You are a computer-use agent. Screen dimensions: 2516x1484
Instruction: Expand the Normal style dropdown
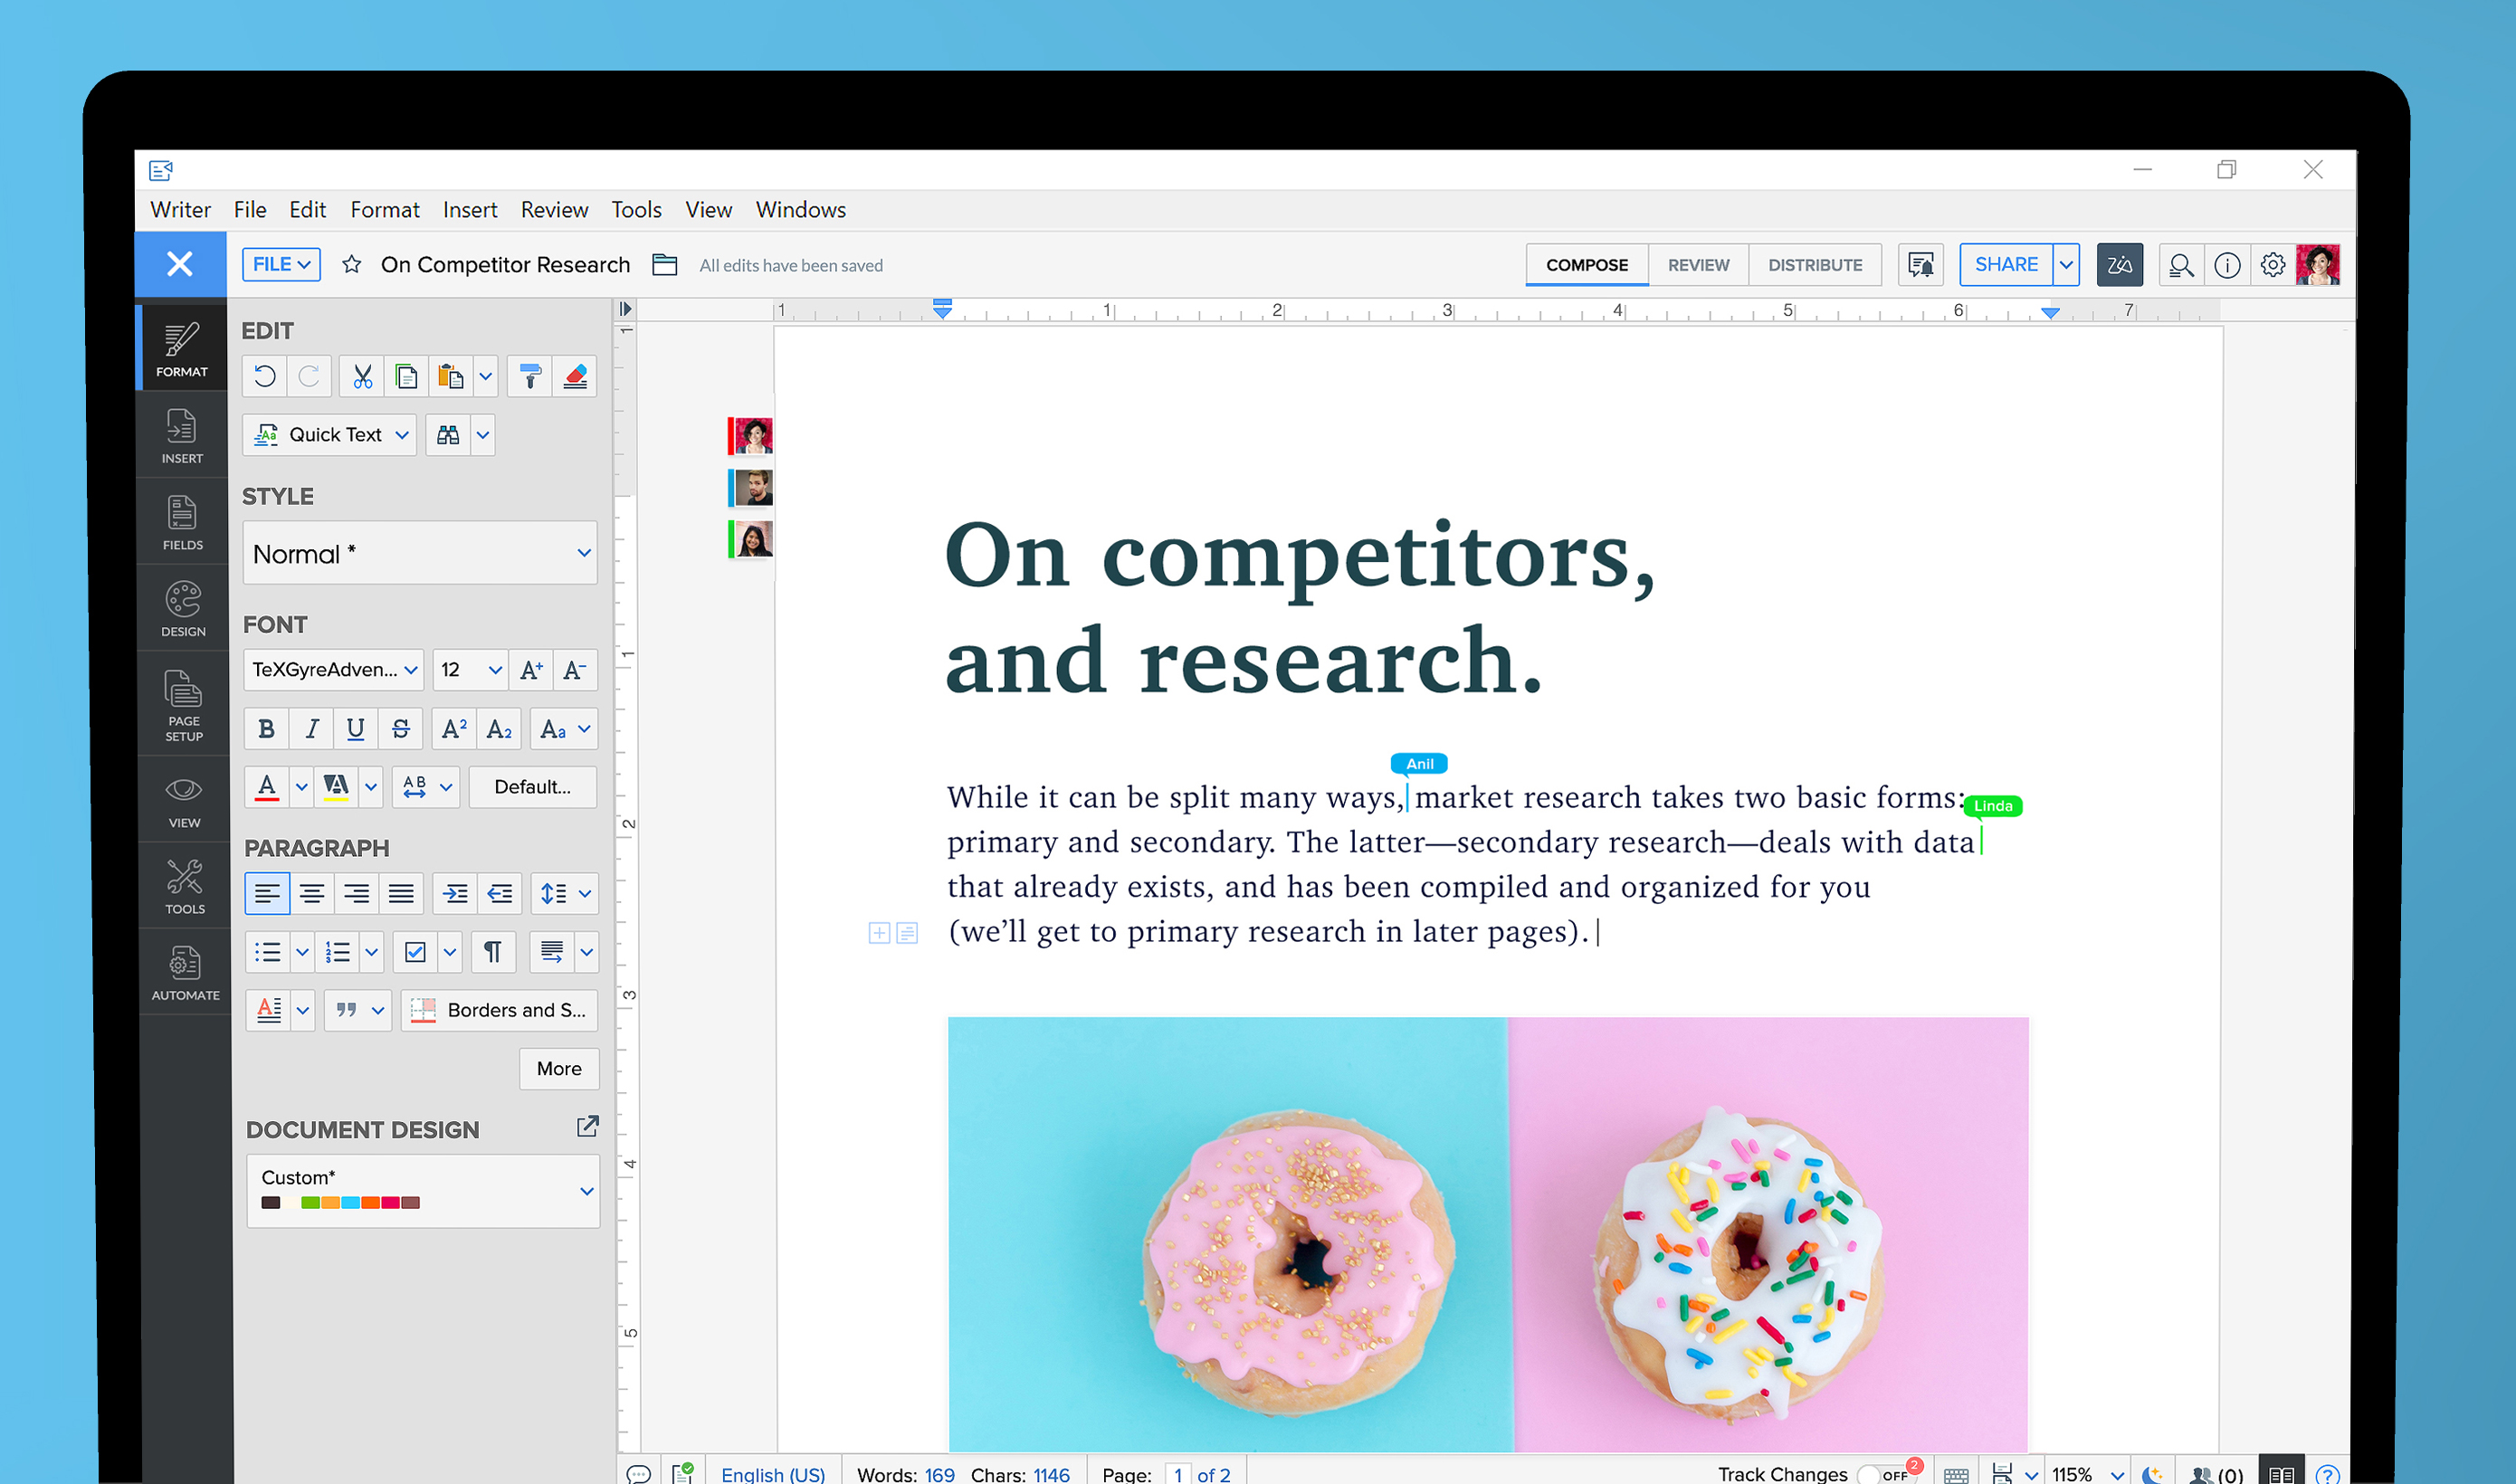click(584, 553)
